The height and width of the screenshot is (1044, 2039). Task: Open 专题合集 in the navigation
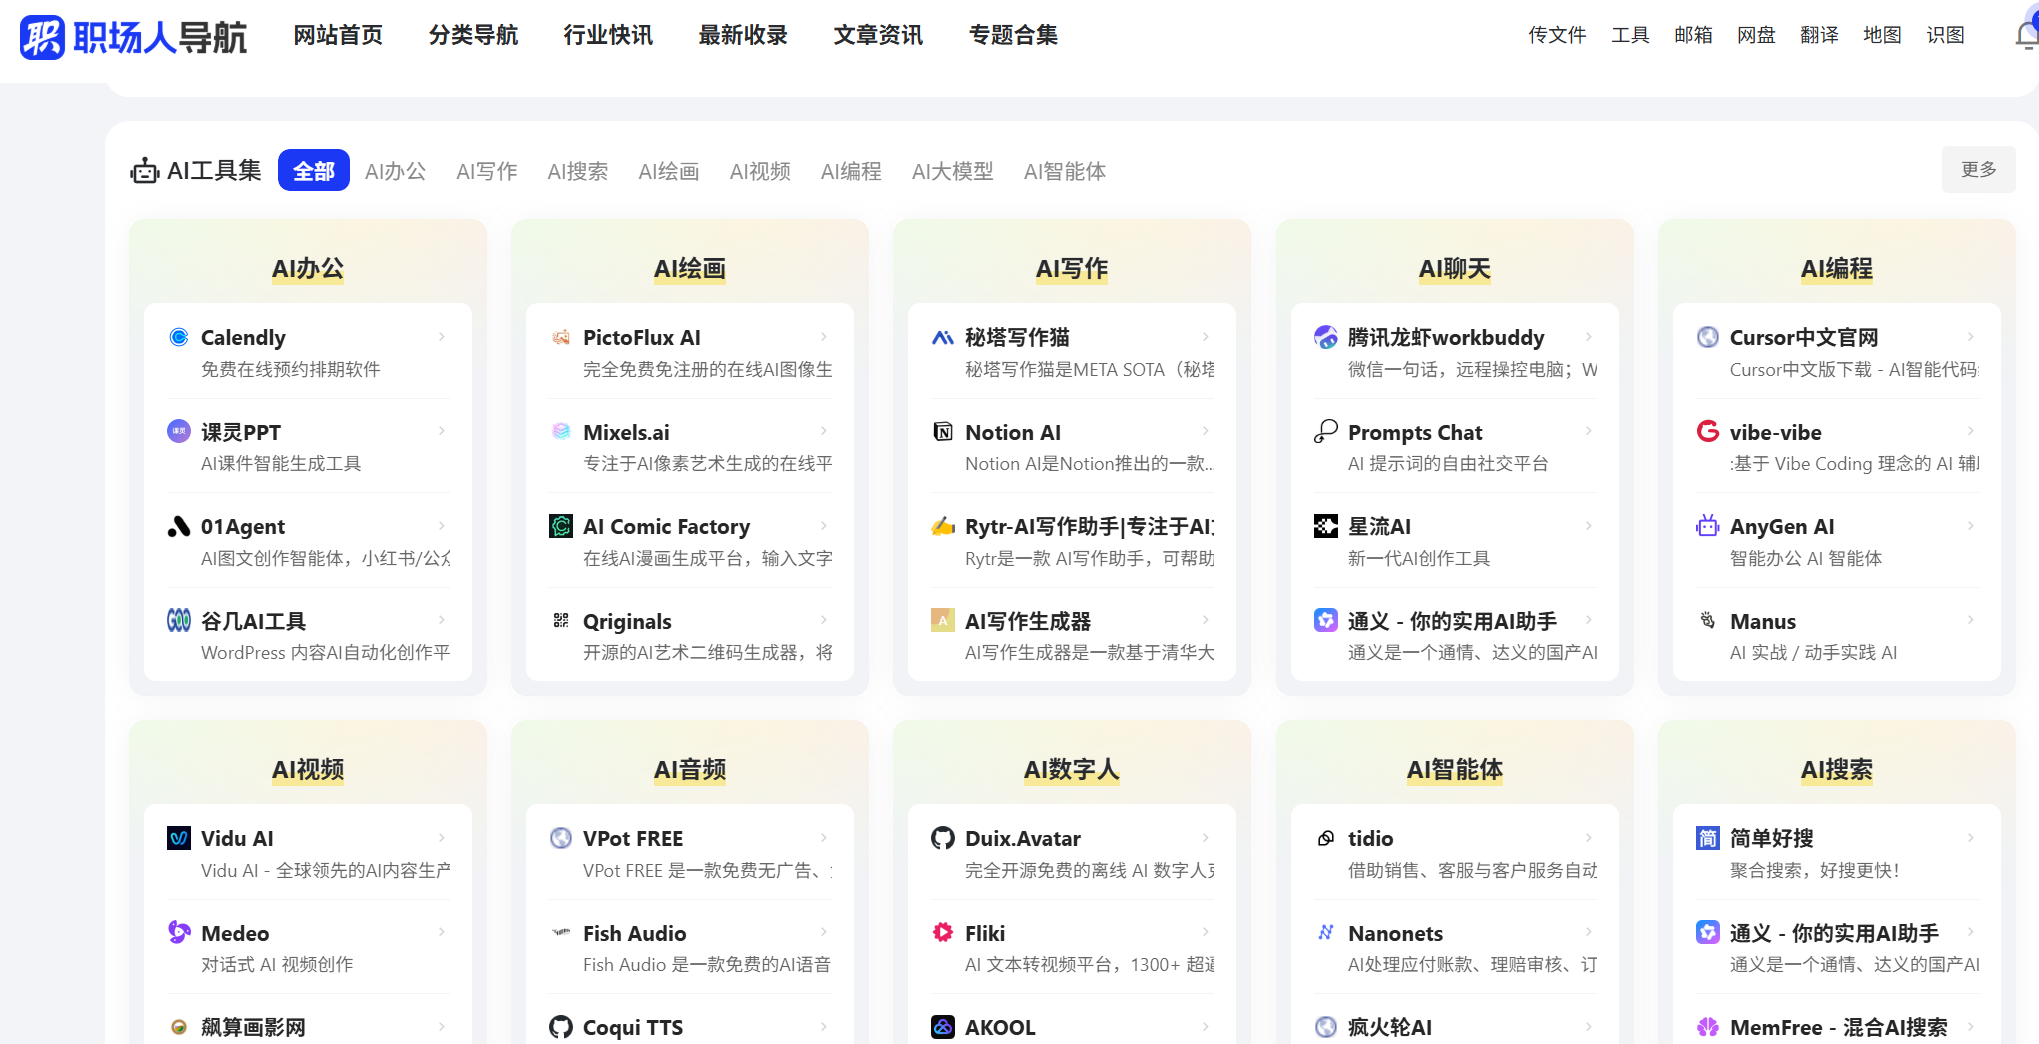coord(1013,35)
